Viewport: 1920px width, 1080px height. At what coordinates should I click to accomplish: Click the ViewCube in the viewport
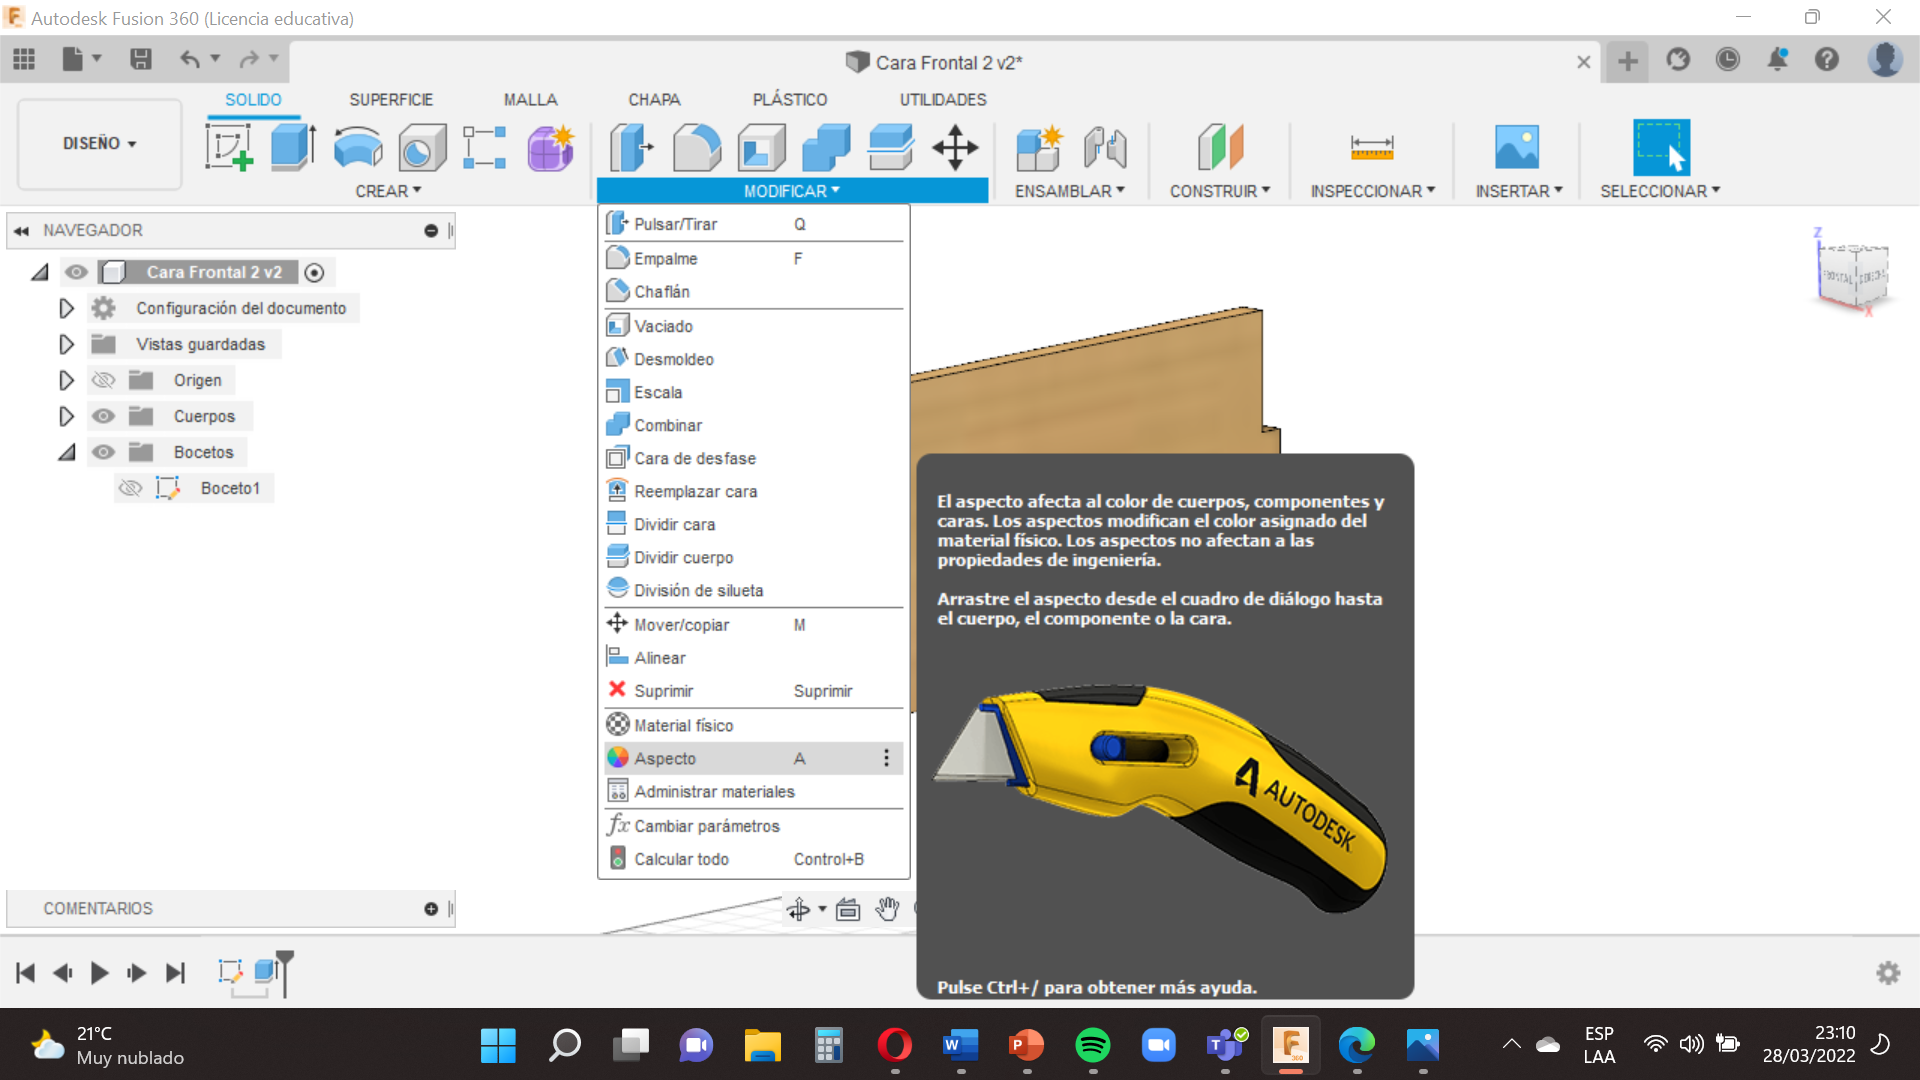[x=1853, y=274]
